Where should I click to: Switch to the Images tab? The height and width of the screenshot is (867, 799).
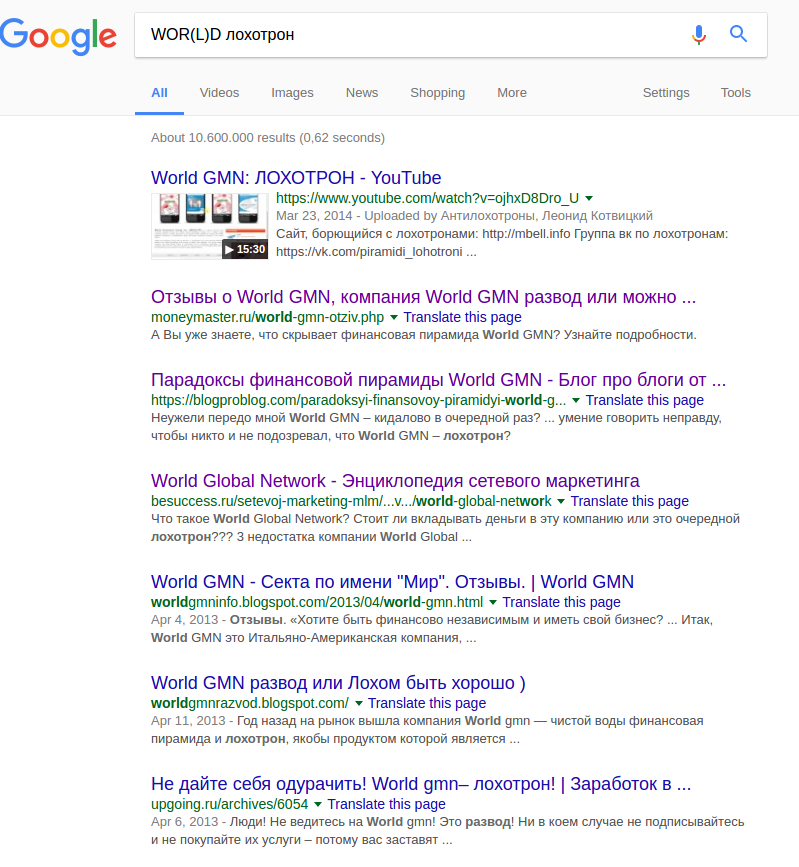coord(292,93)
